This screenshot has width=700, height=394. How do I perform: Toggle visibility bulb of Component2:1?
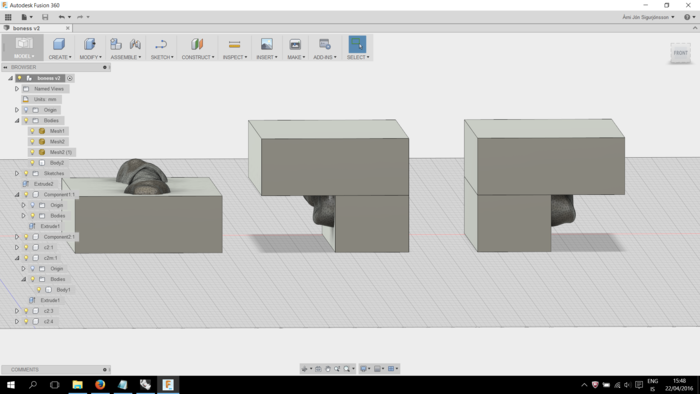(x=26, y=237)
